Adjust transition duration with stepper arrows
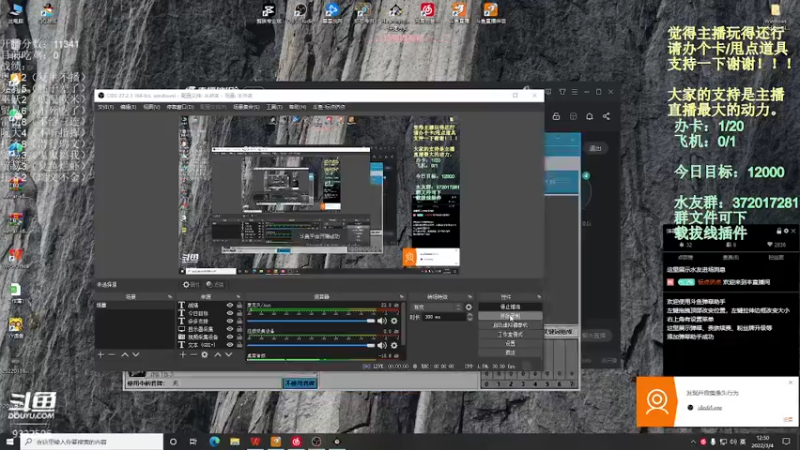Viewport: 800px width, 450px height. click(x=469, y=317)
